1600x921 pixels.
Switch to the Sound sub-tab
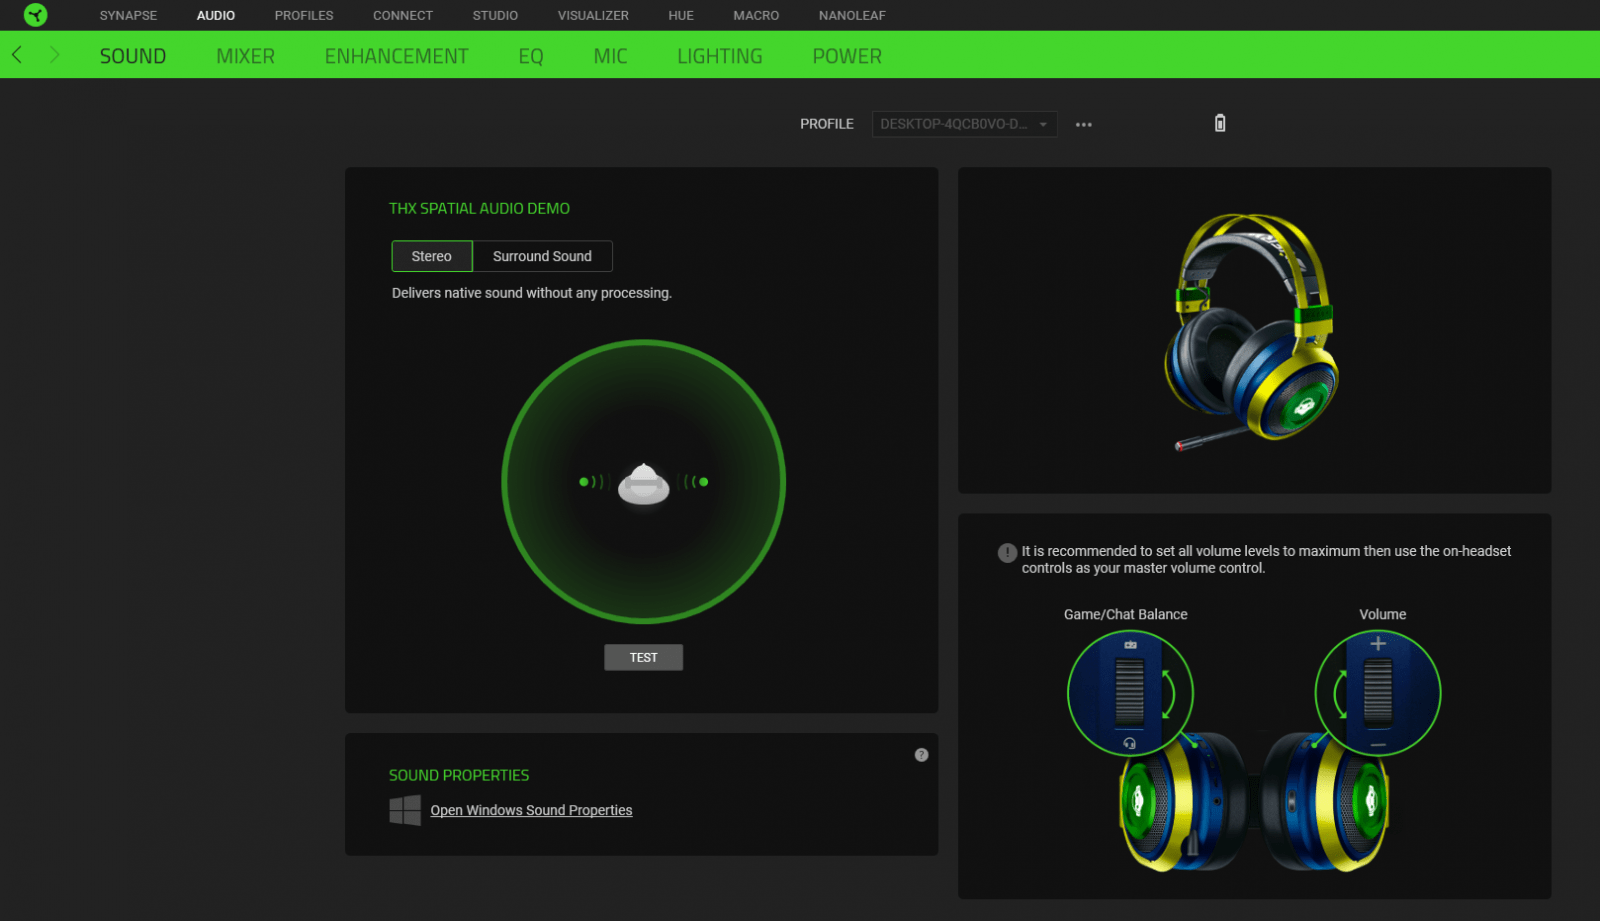133,56
